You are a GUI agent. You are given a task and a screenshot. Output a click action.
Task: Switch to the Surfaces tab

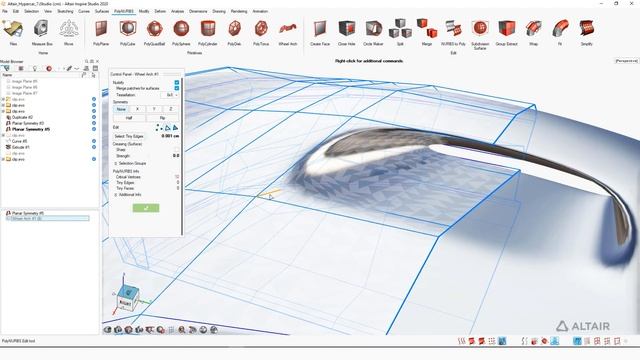coord(102,11)
